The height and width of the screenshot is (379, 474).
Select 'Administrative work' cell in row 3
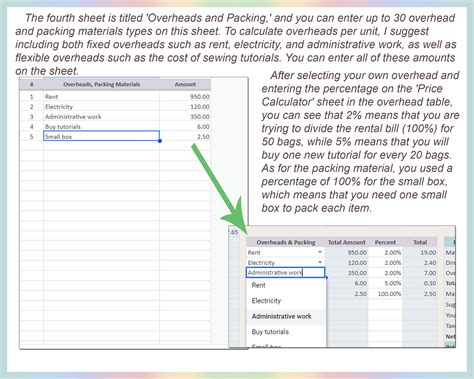(x=101, y=117)
